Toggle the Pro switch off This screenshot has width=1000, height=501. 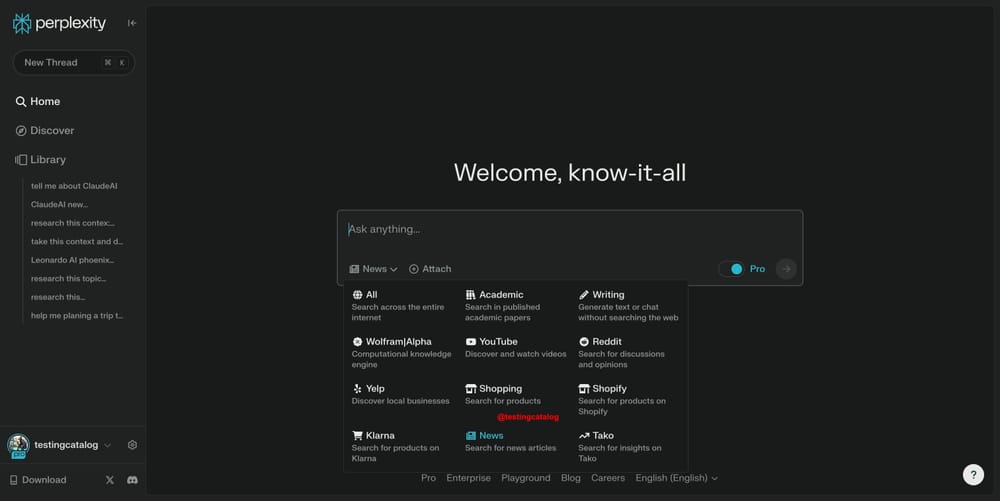point(732,269)
